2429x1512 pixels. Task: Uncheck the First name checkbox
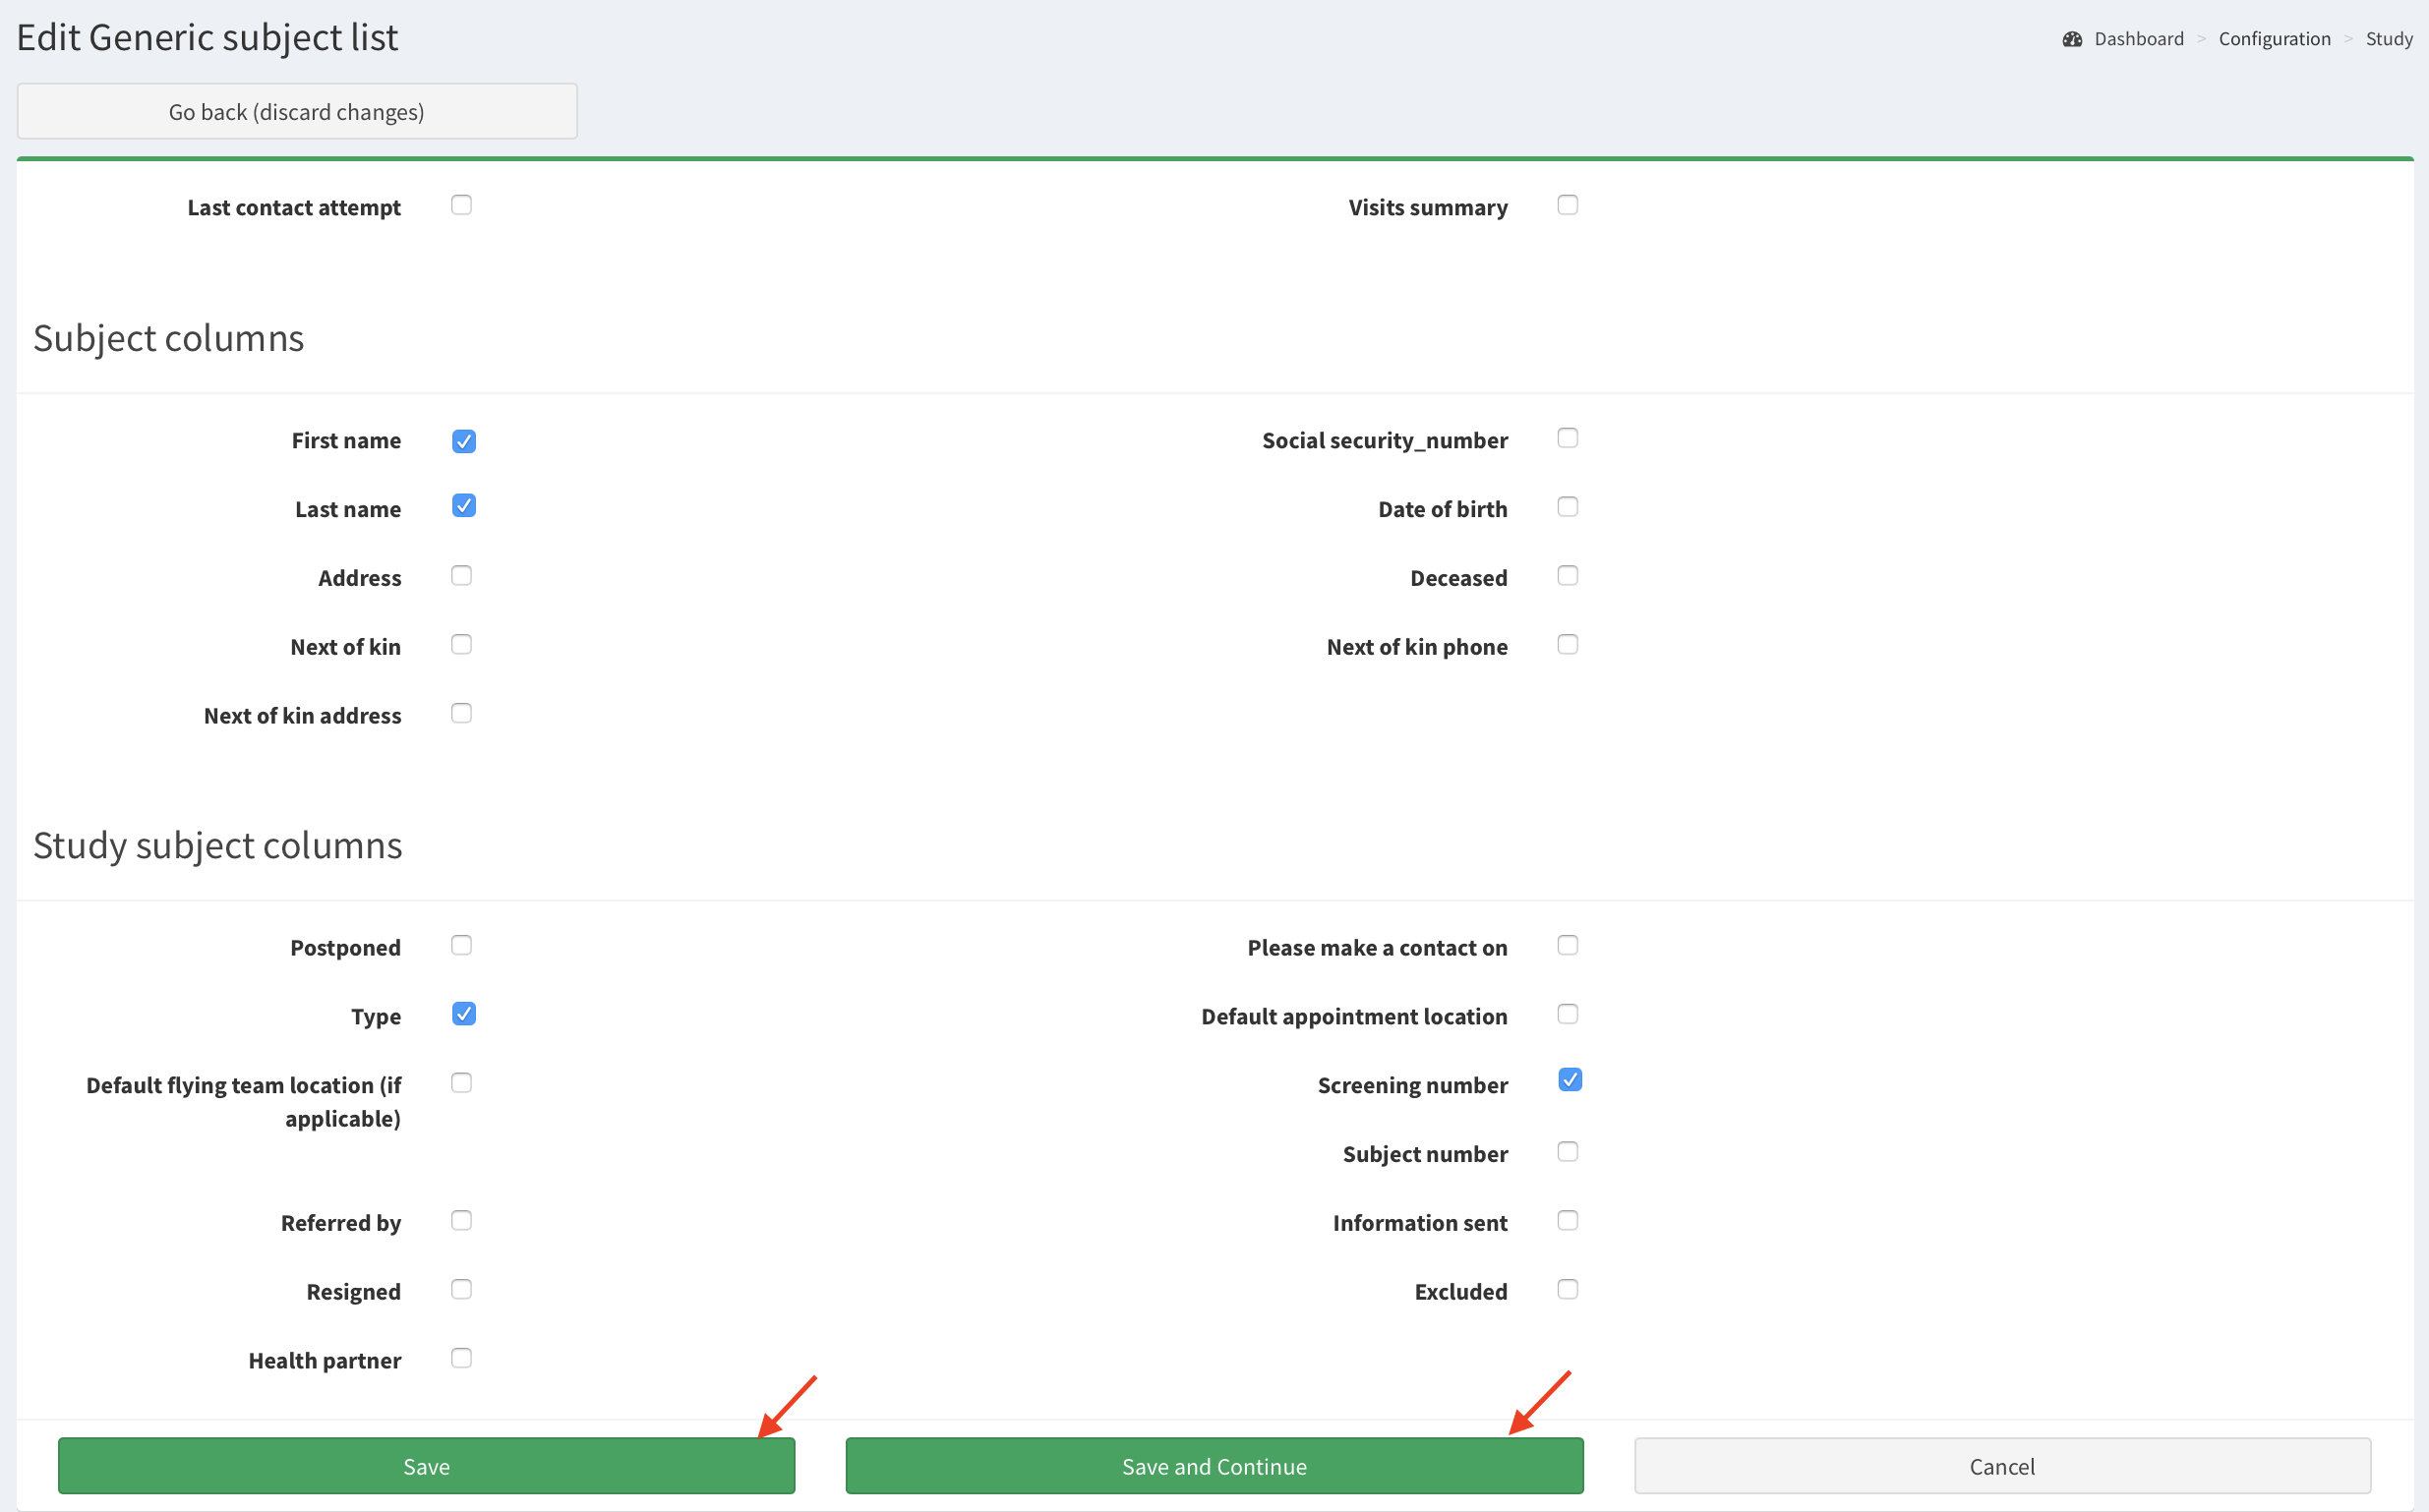[x=463, y=441]
